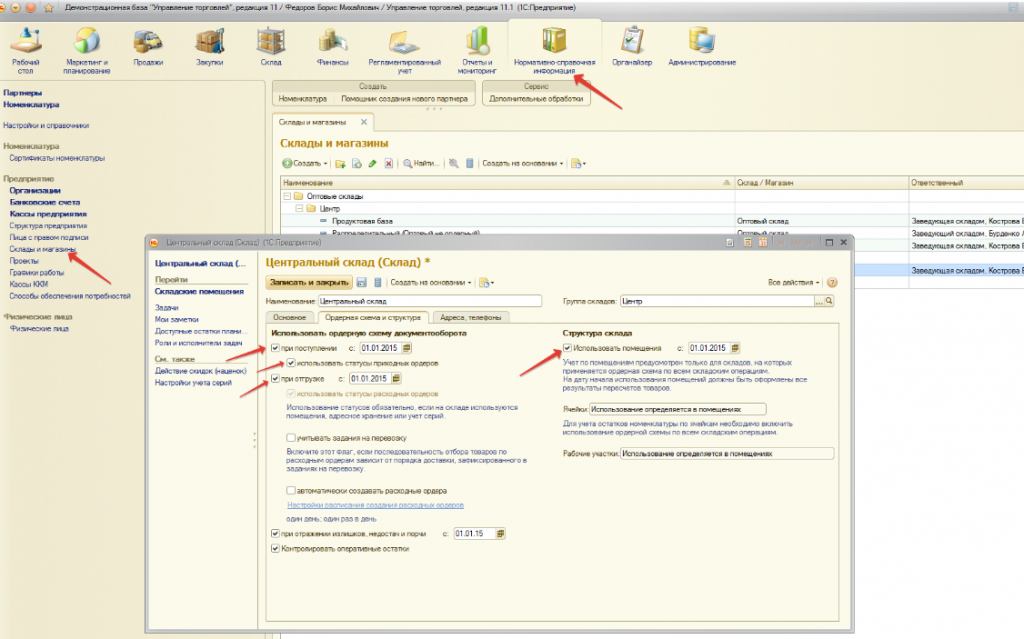Open the Закупки section
The width and height of the screenshot is (1024, 639).
tap(210, 47)
